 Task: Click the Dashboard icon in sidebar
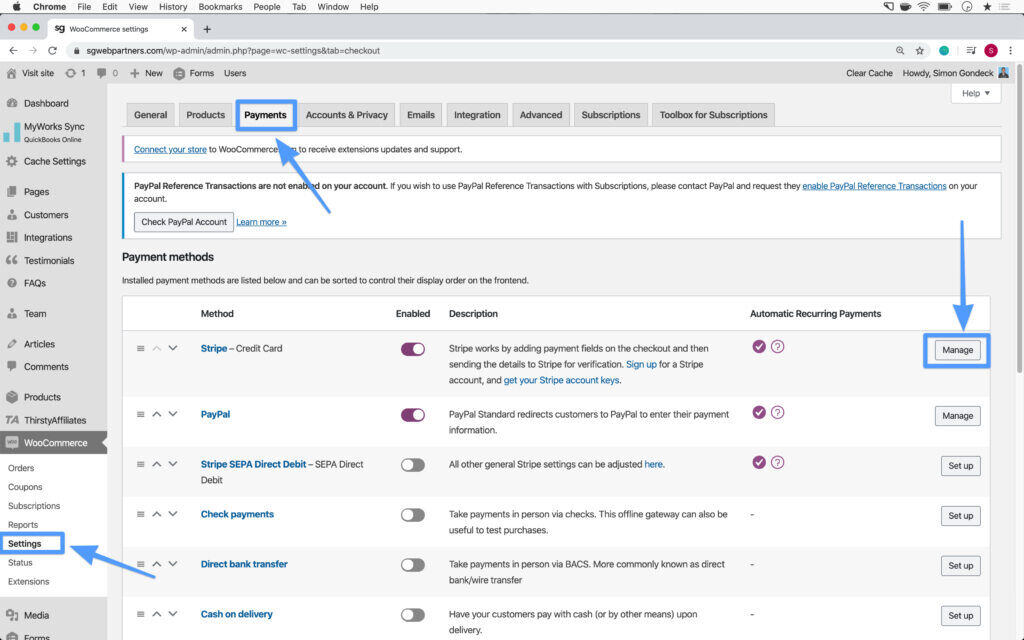(x=12, y=103)
